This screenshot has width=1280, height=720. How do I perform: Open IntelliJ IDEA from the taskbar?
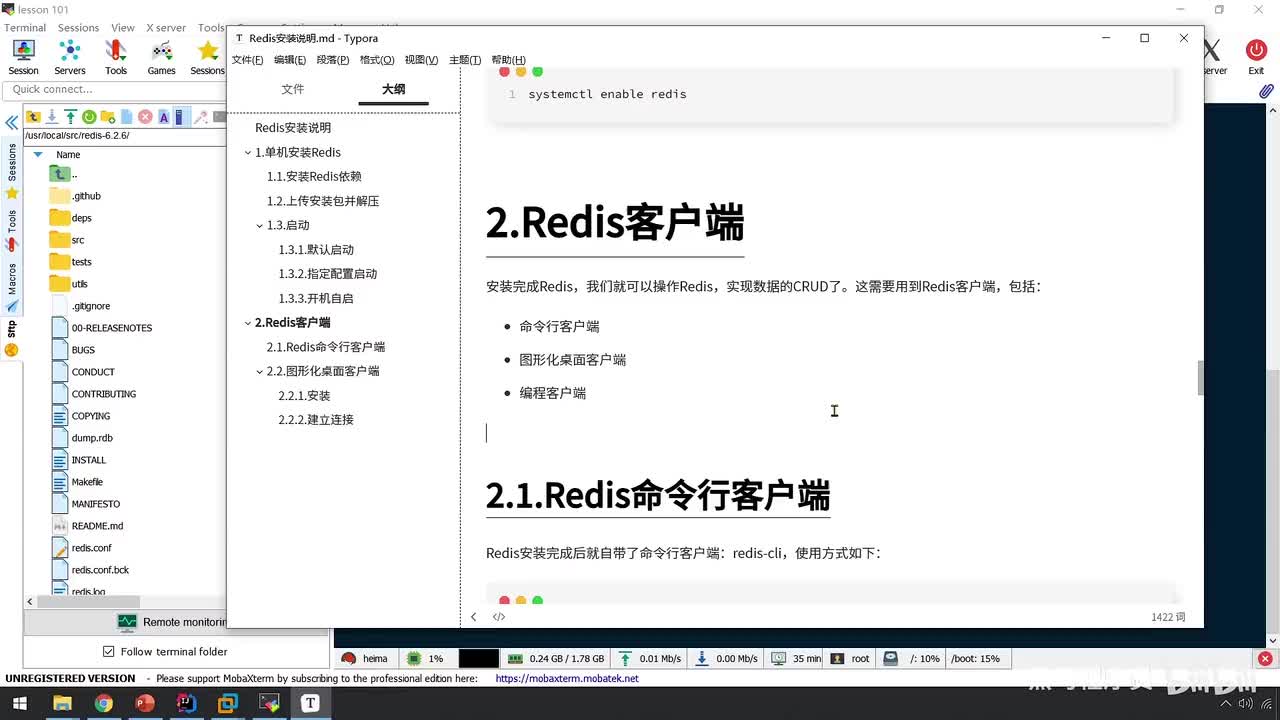[x=186, y=703]
